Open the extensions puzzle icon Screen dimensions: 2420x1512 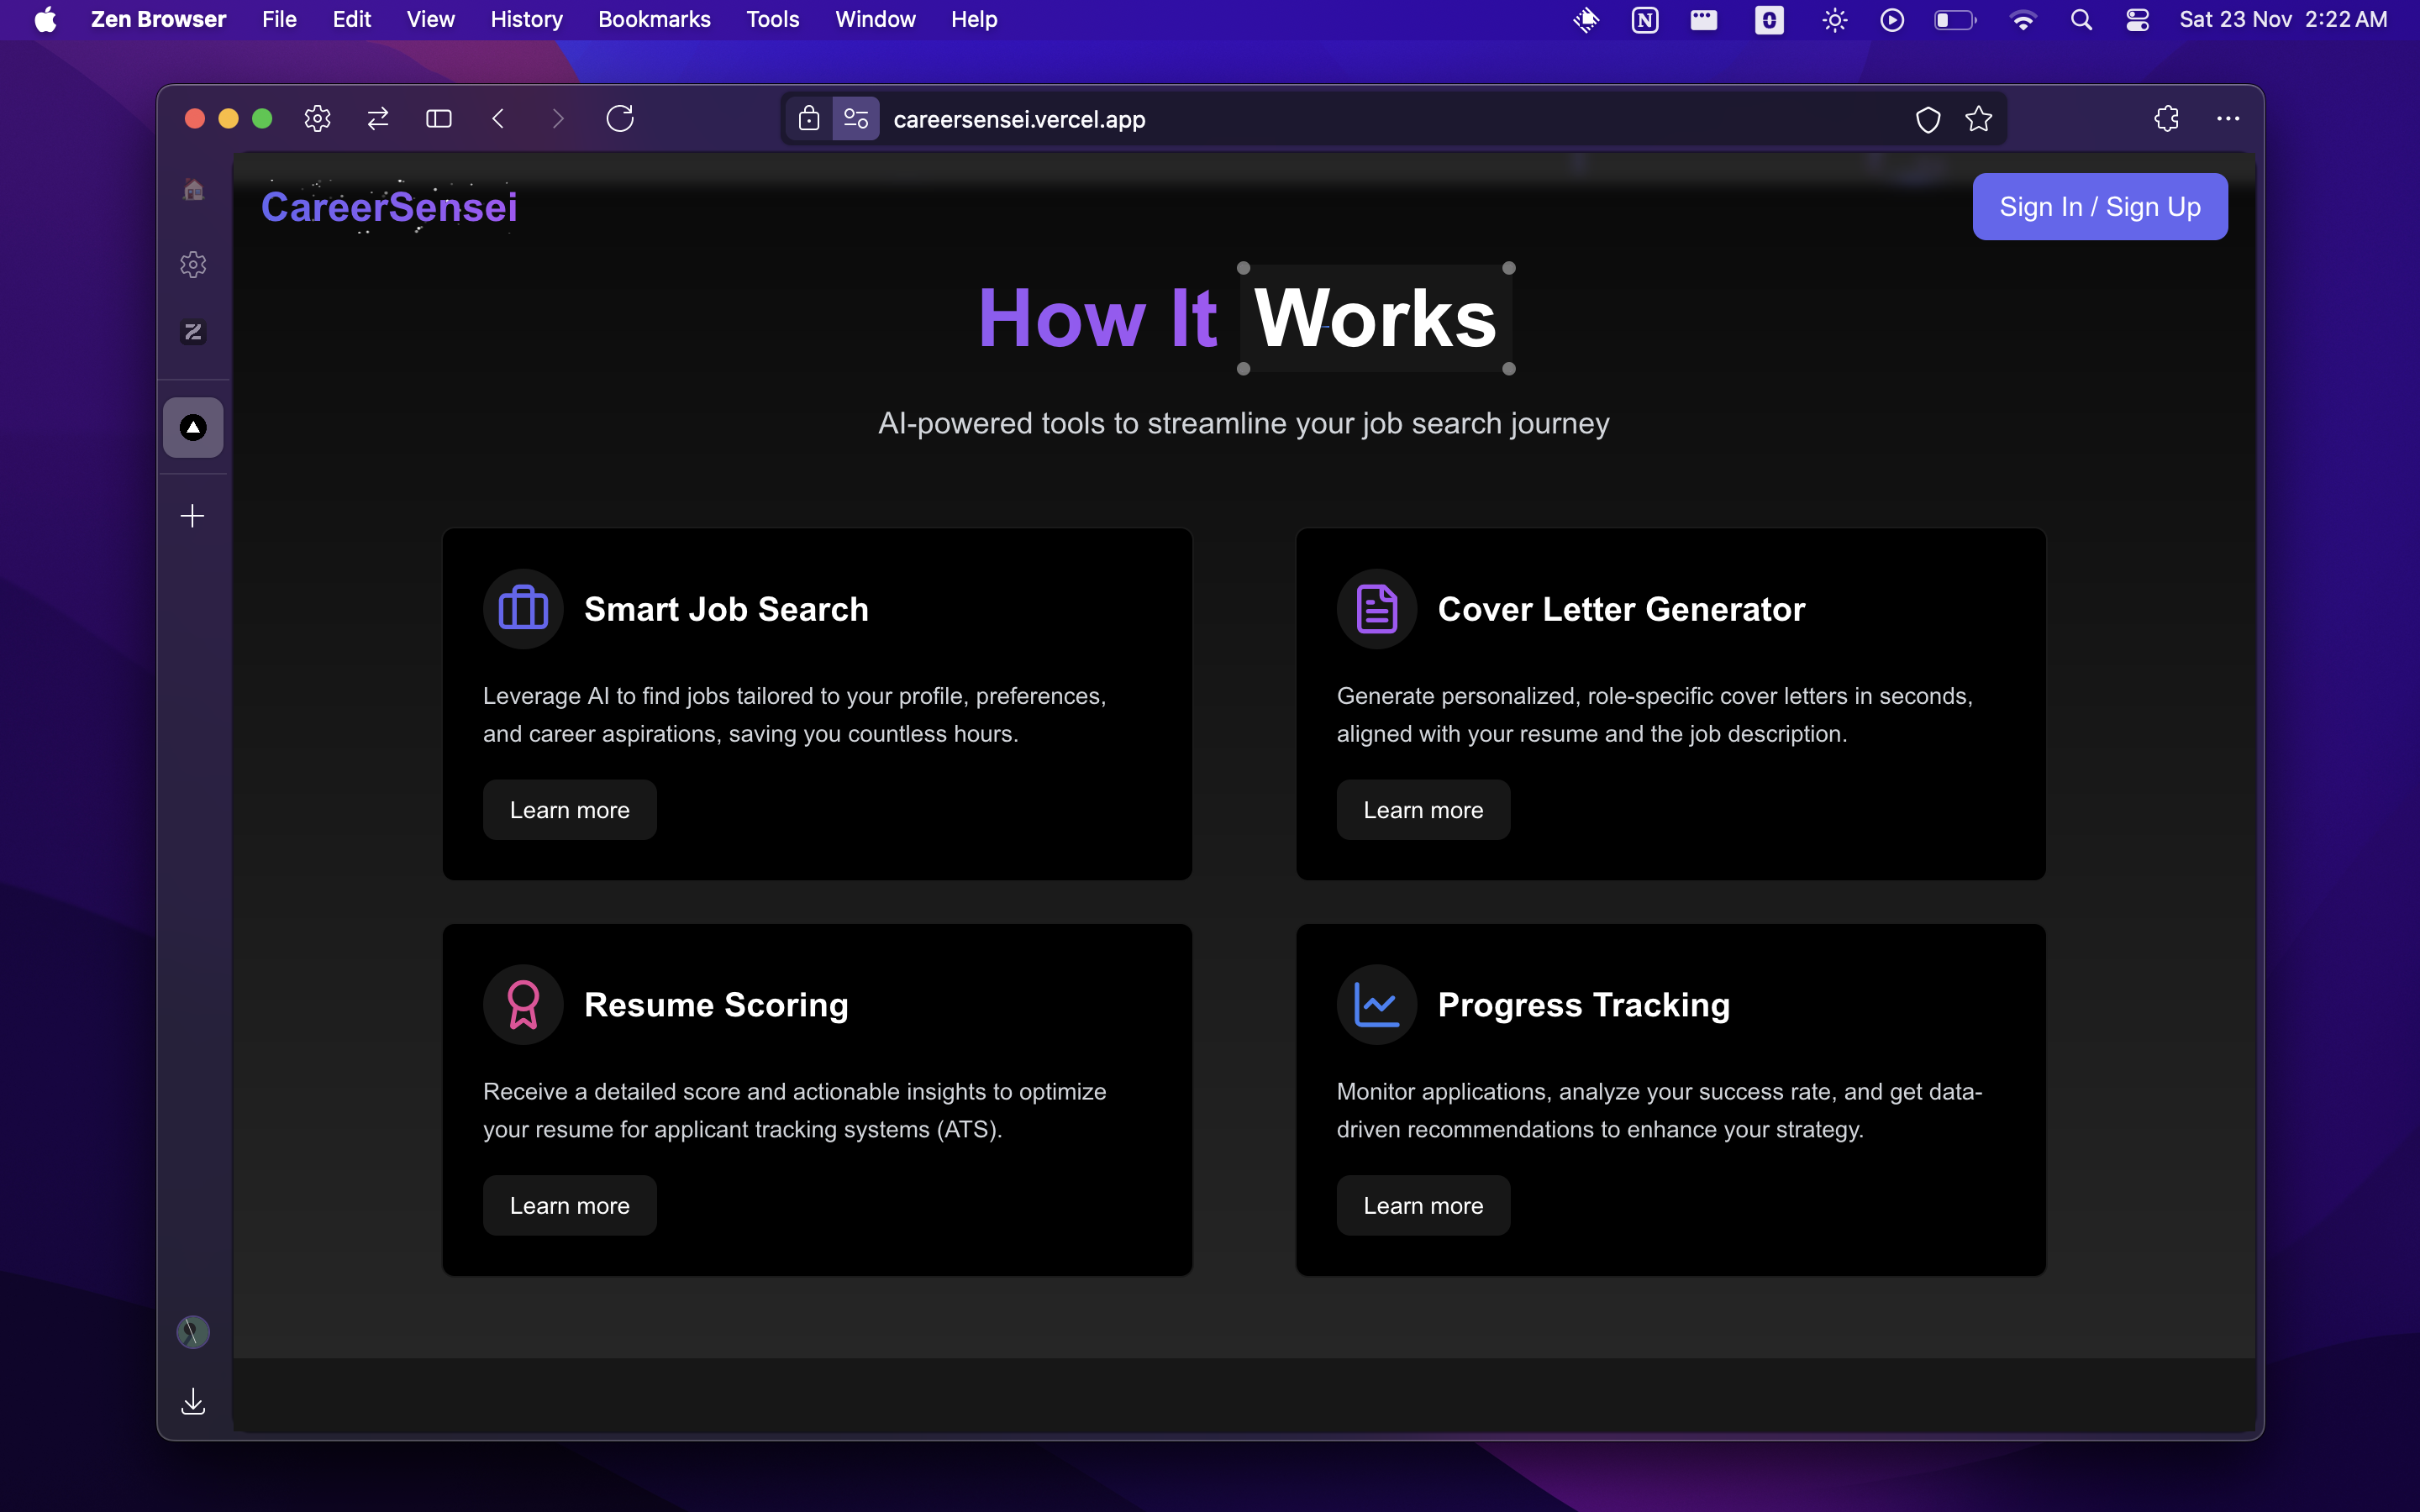click(2166, 119)
